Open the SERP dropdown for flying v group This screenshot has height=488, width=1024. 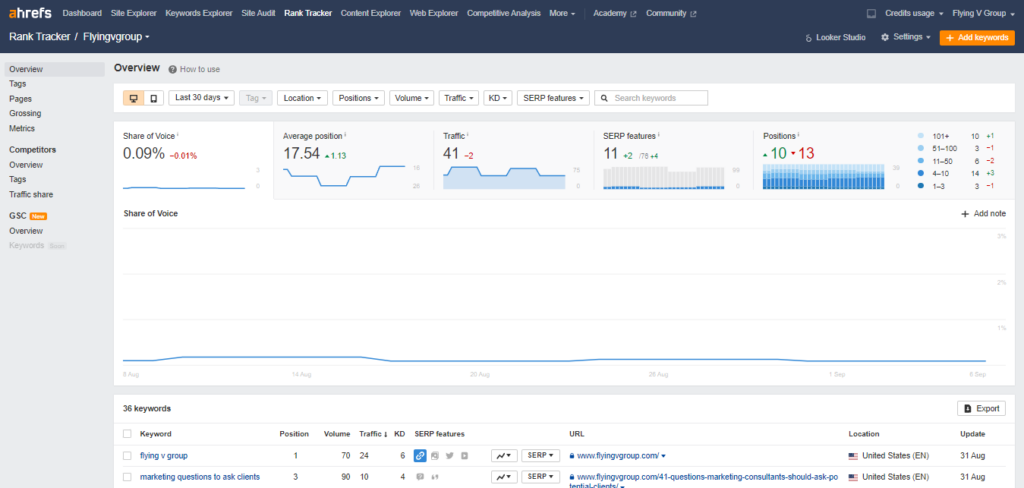tap(541, 455)
